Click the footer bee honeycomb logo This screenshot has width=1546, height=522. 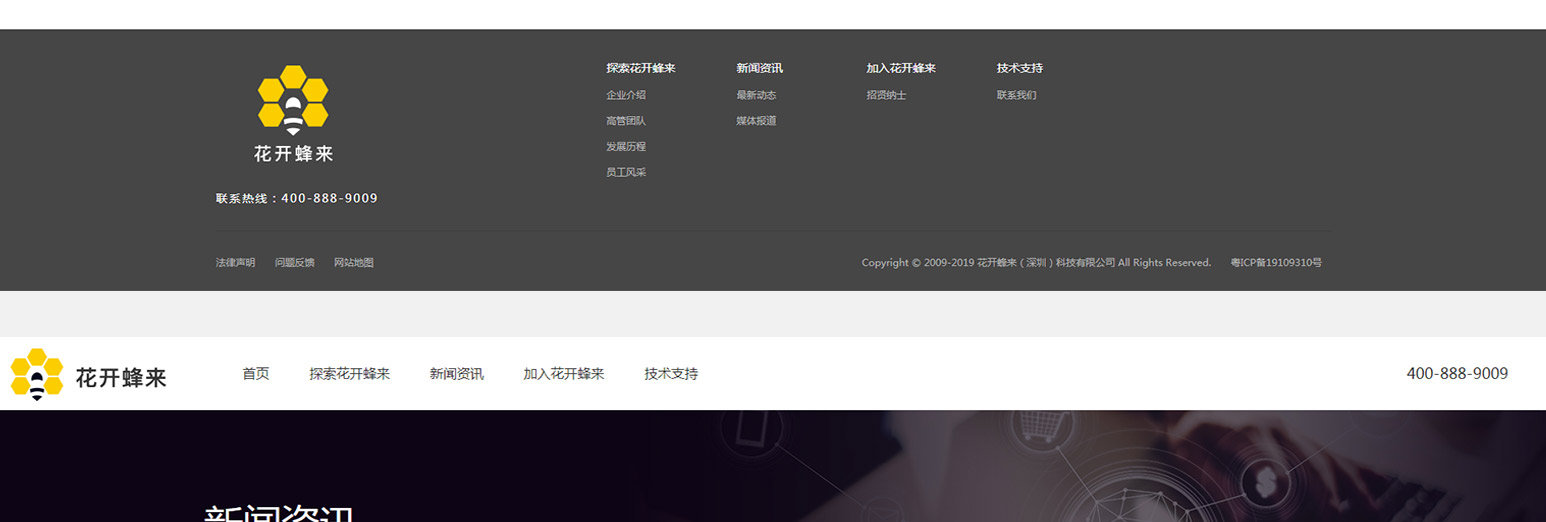pyautogui.click(x=293, y=114)
